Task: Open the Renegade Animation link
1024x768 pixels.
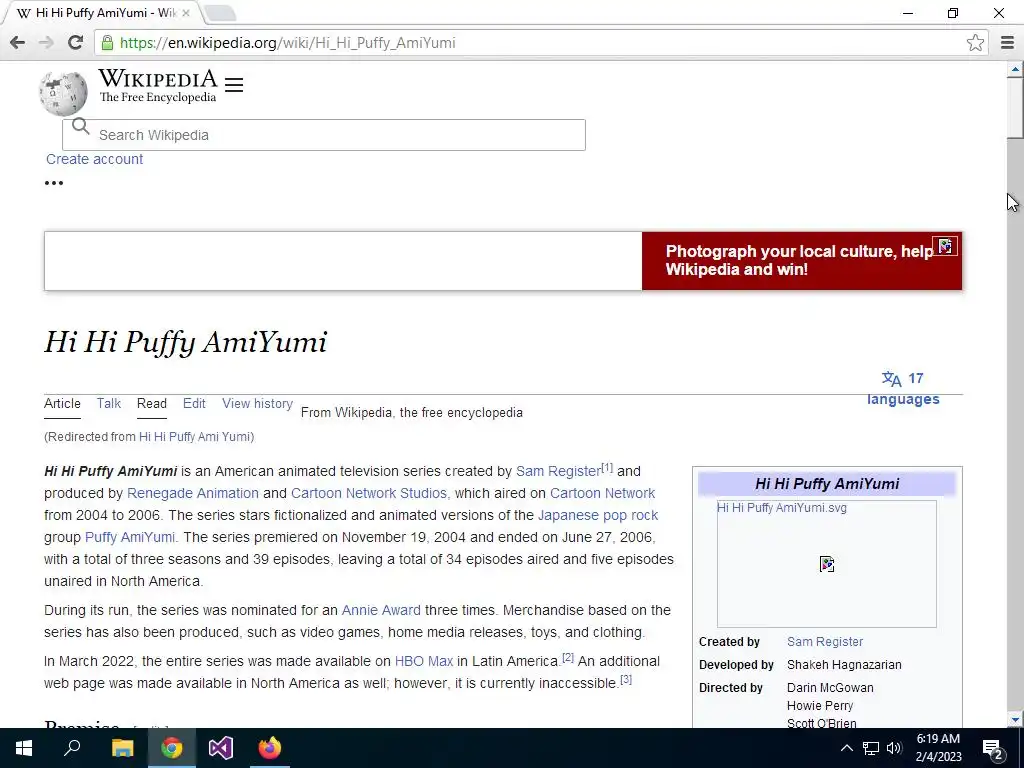Action: coord(193,493)
